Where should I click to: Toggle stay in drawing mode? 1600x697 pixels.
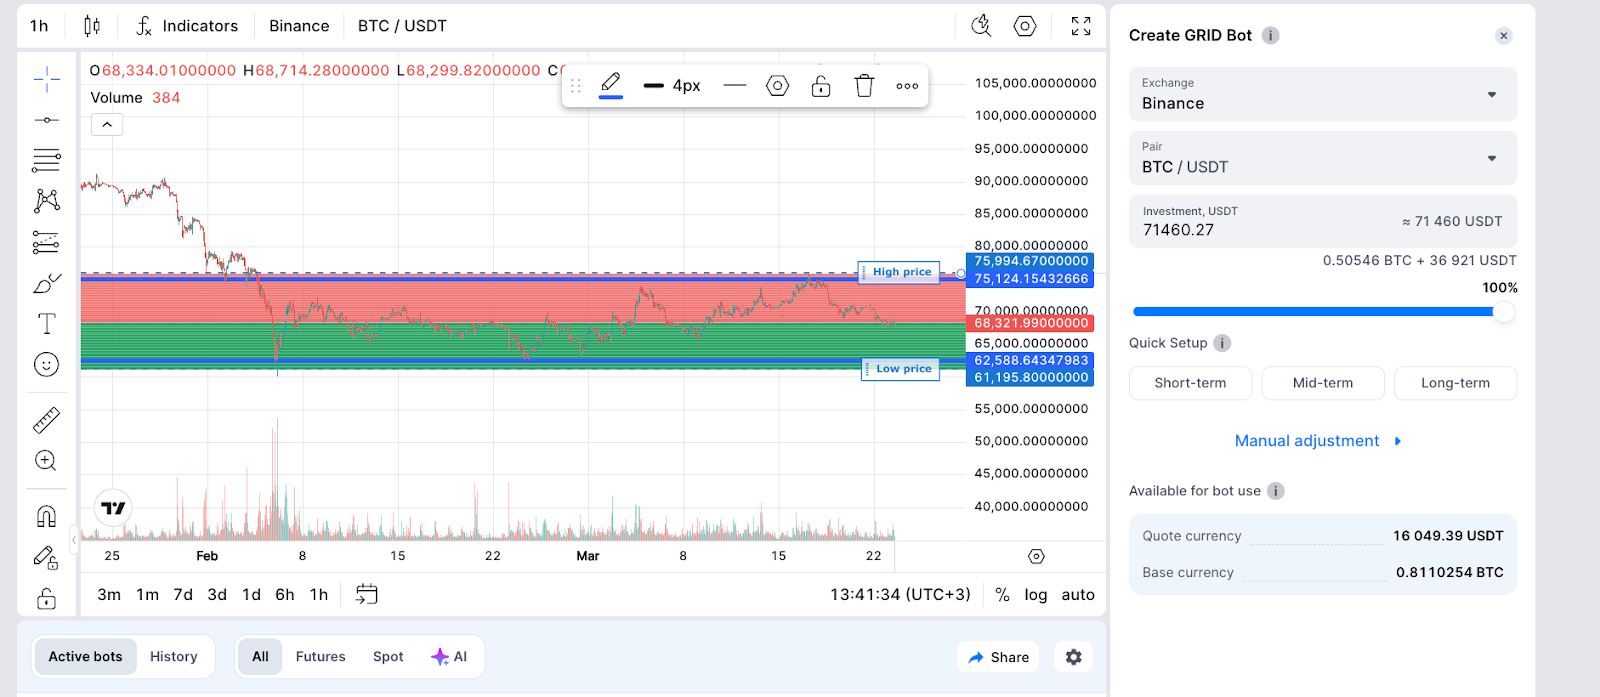(x=46, y=558)
